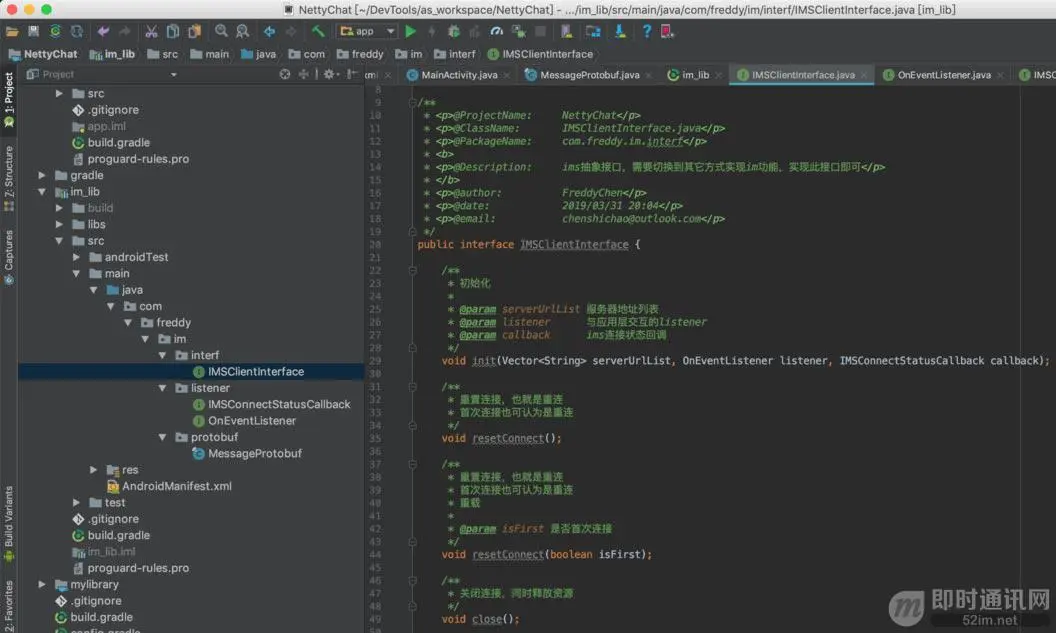Click the Make Project hammer icon
The image size is (1056, 633).
(x=318, y=31)
